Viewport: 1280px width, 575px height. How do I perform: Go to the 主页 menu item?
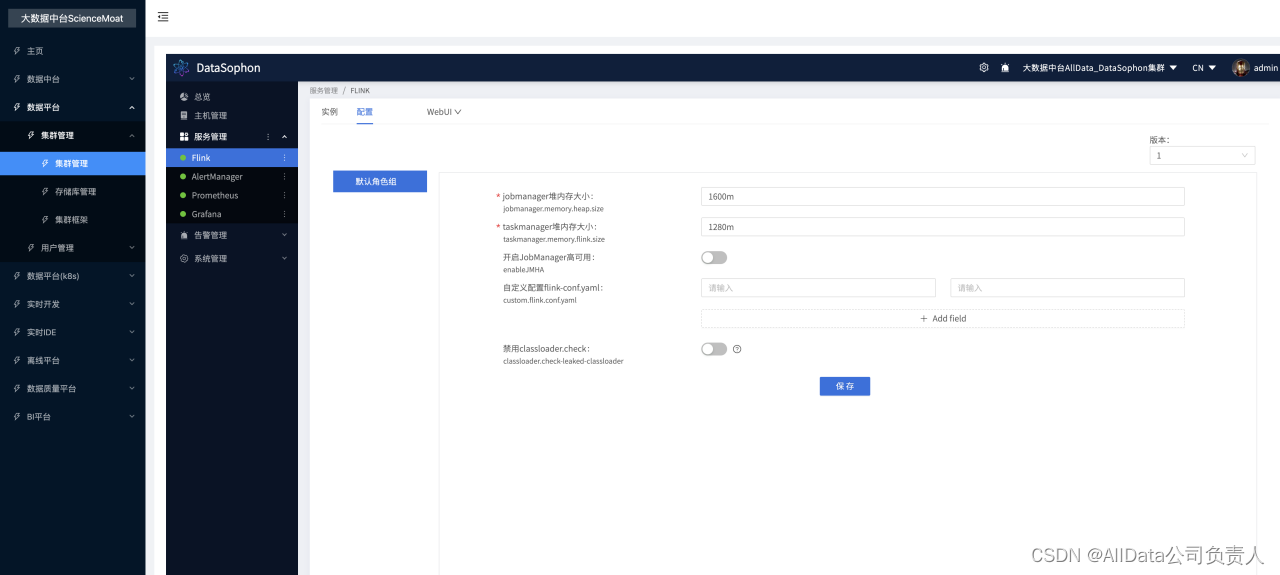[73, 51]
